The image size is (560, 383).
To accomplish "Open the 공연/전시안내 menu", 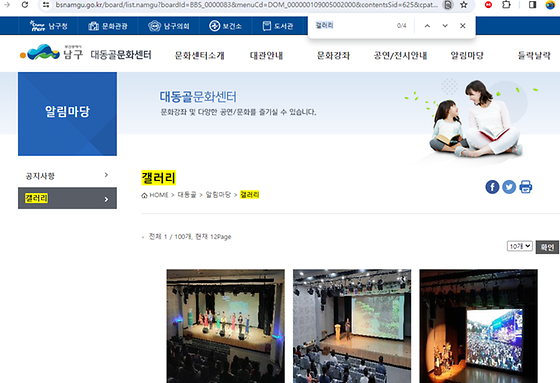I will tap(400, 55).
